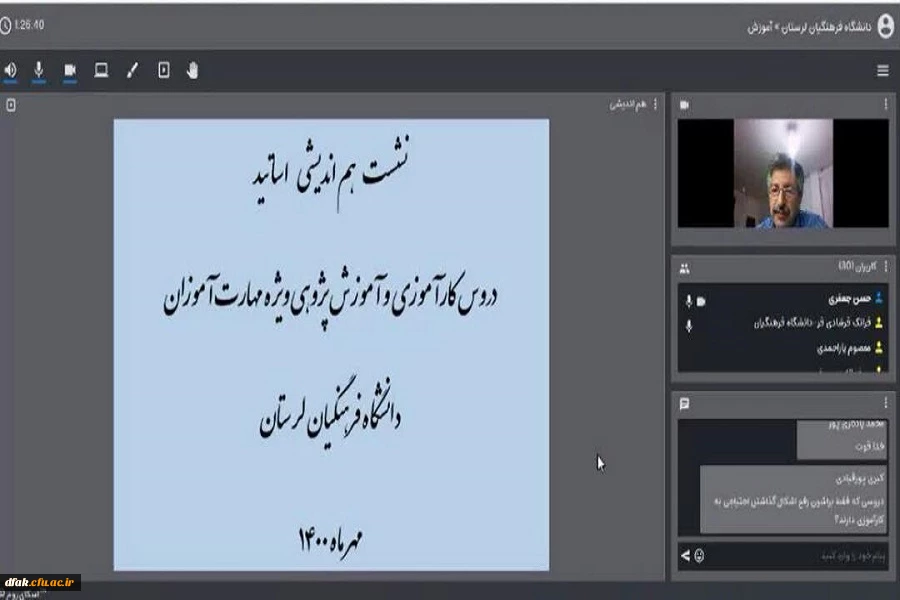Mute the microphone in the toolbar

pos(40,70)
